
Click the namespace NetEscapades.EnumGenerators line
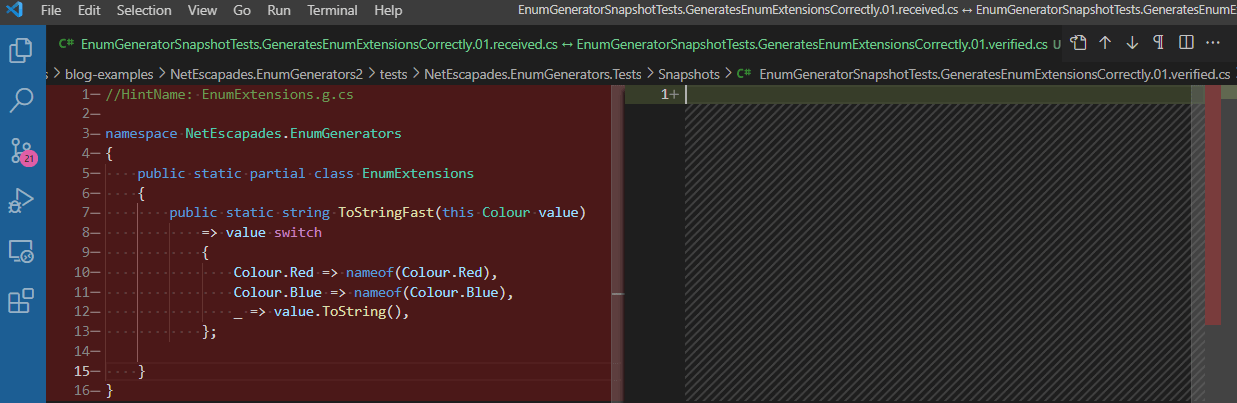[253, 133]
